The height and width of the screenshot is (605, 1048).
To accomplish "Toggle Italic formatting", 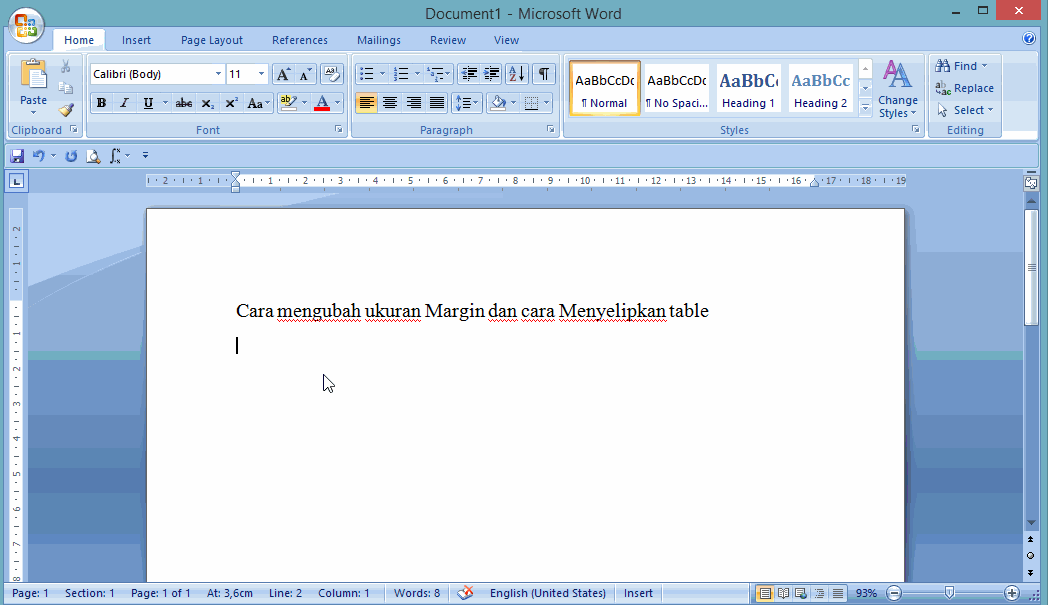I will (125, 103).
